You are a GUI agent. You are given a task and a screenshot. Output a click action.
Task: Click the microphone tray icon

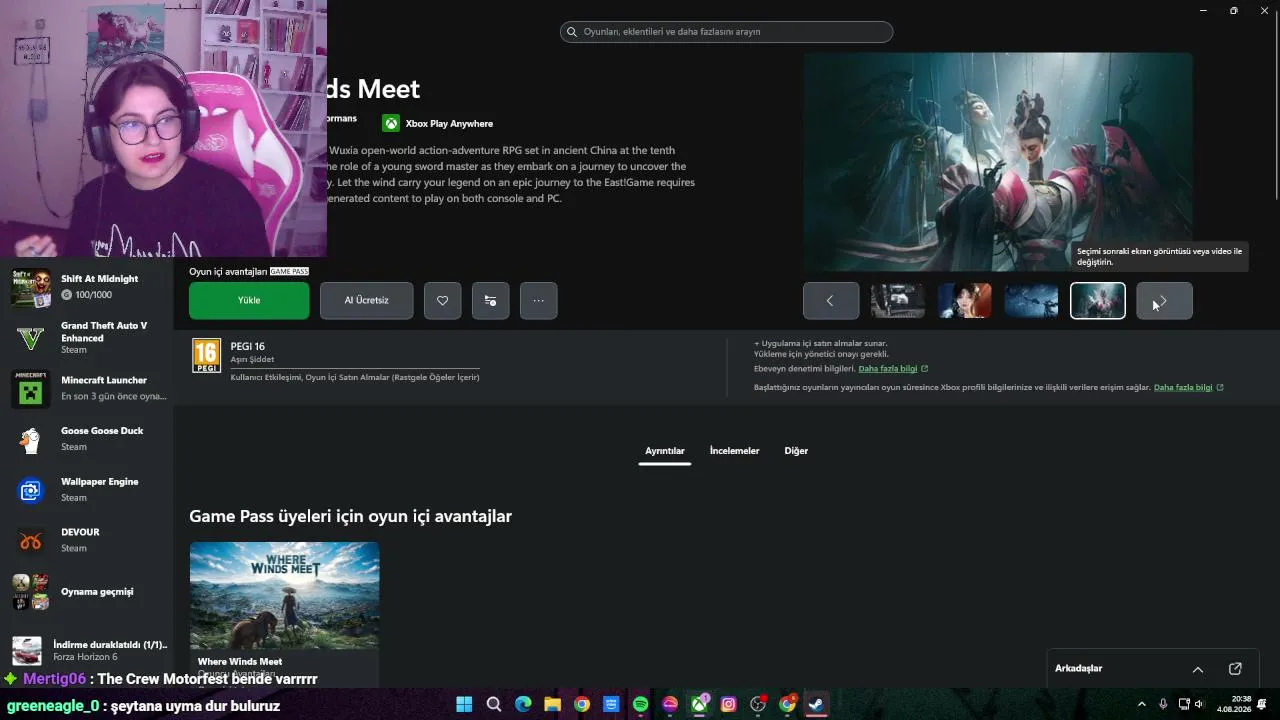click(1163, 704)
